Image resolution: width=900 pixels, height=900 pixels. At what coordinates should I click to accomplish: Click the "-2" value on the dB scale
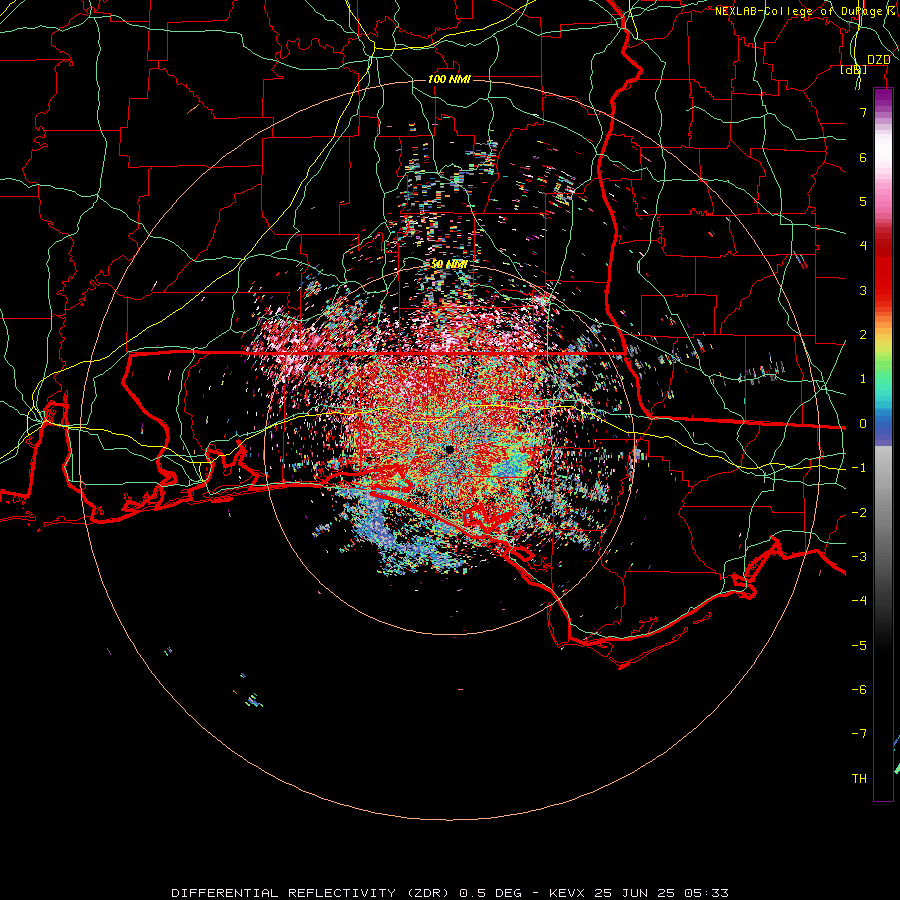click(x=859, y=513)
